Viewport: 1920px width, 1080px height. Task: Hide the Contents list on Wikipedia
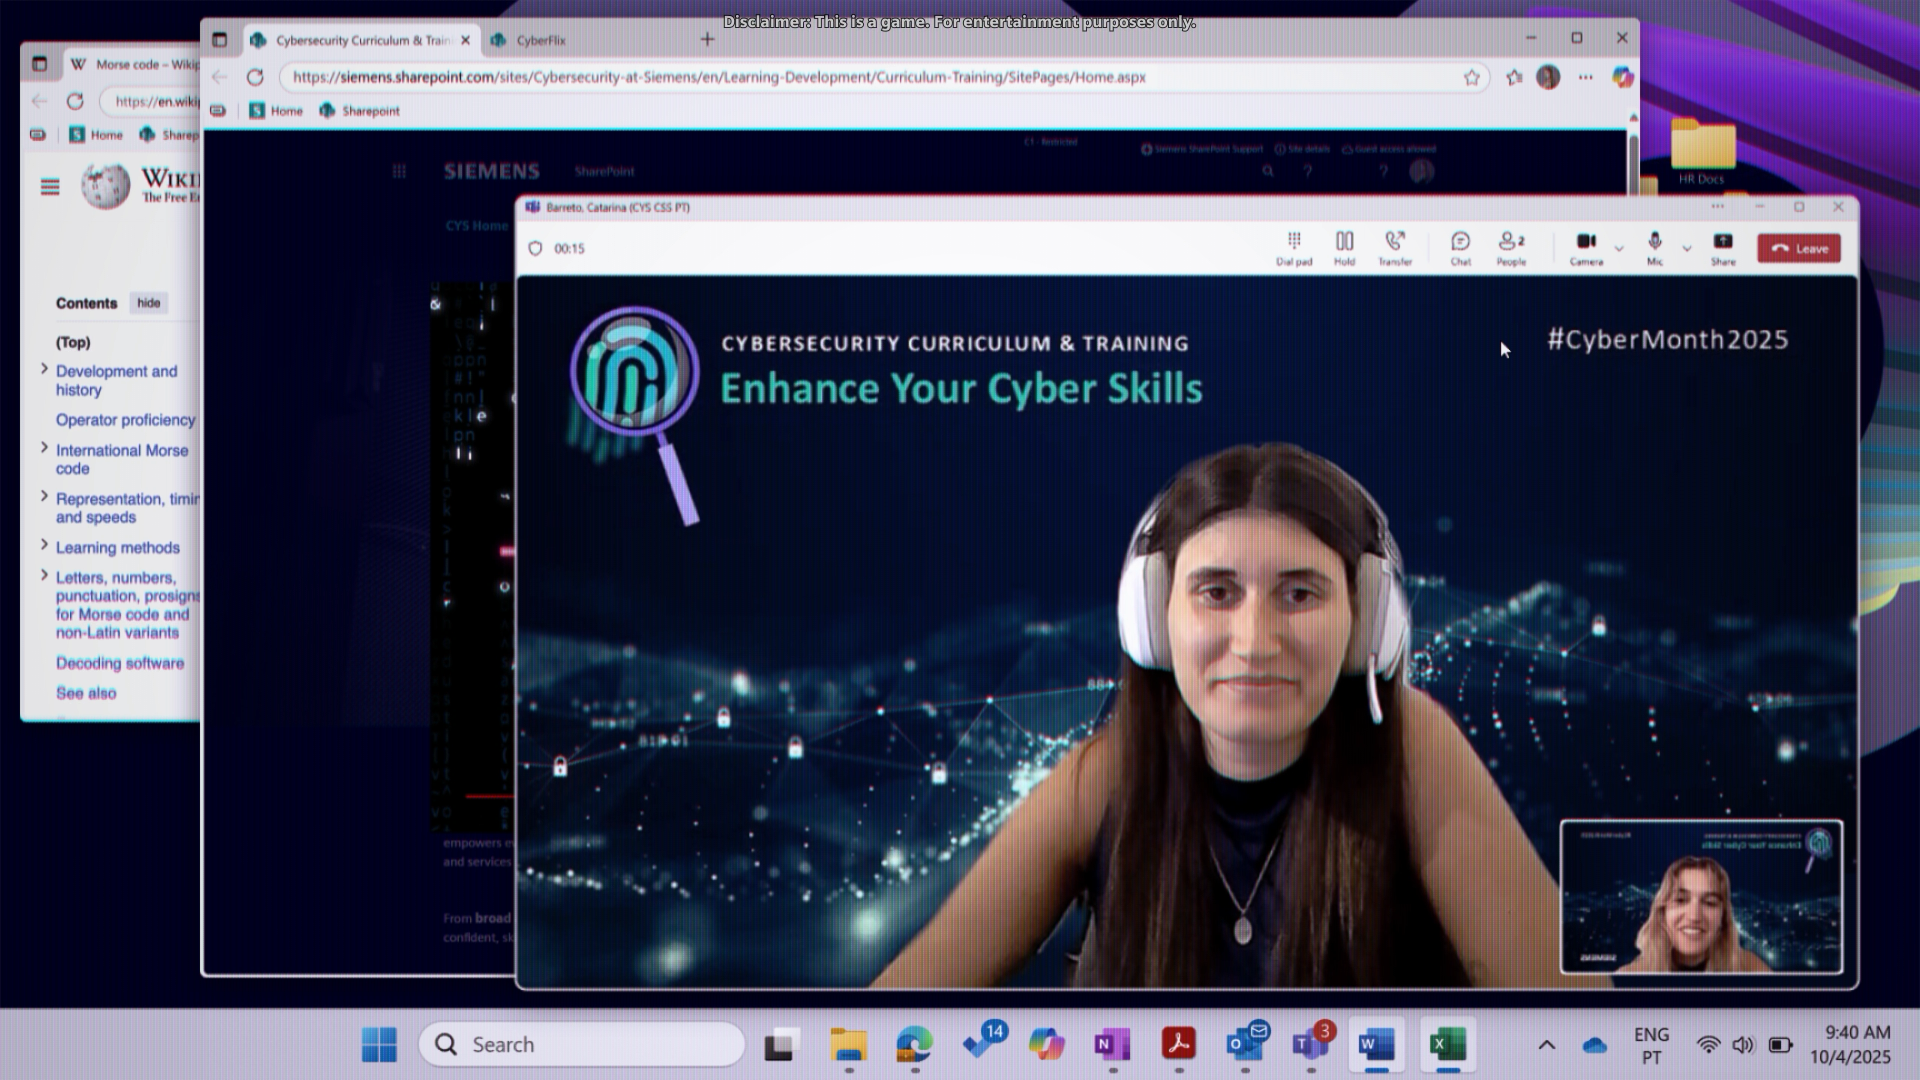[149, 303]
